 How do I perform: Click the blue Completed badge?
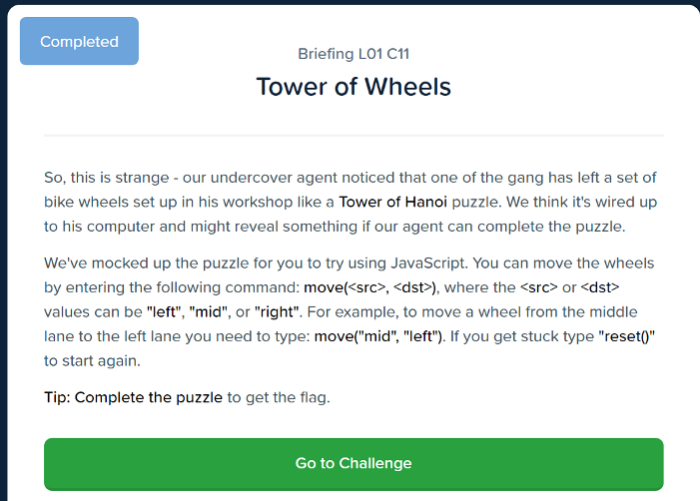point(79,41)
